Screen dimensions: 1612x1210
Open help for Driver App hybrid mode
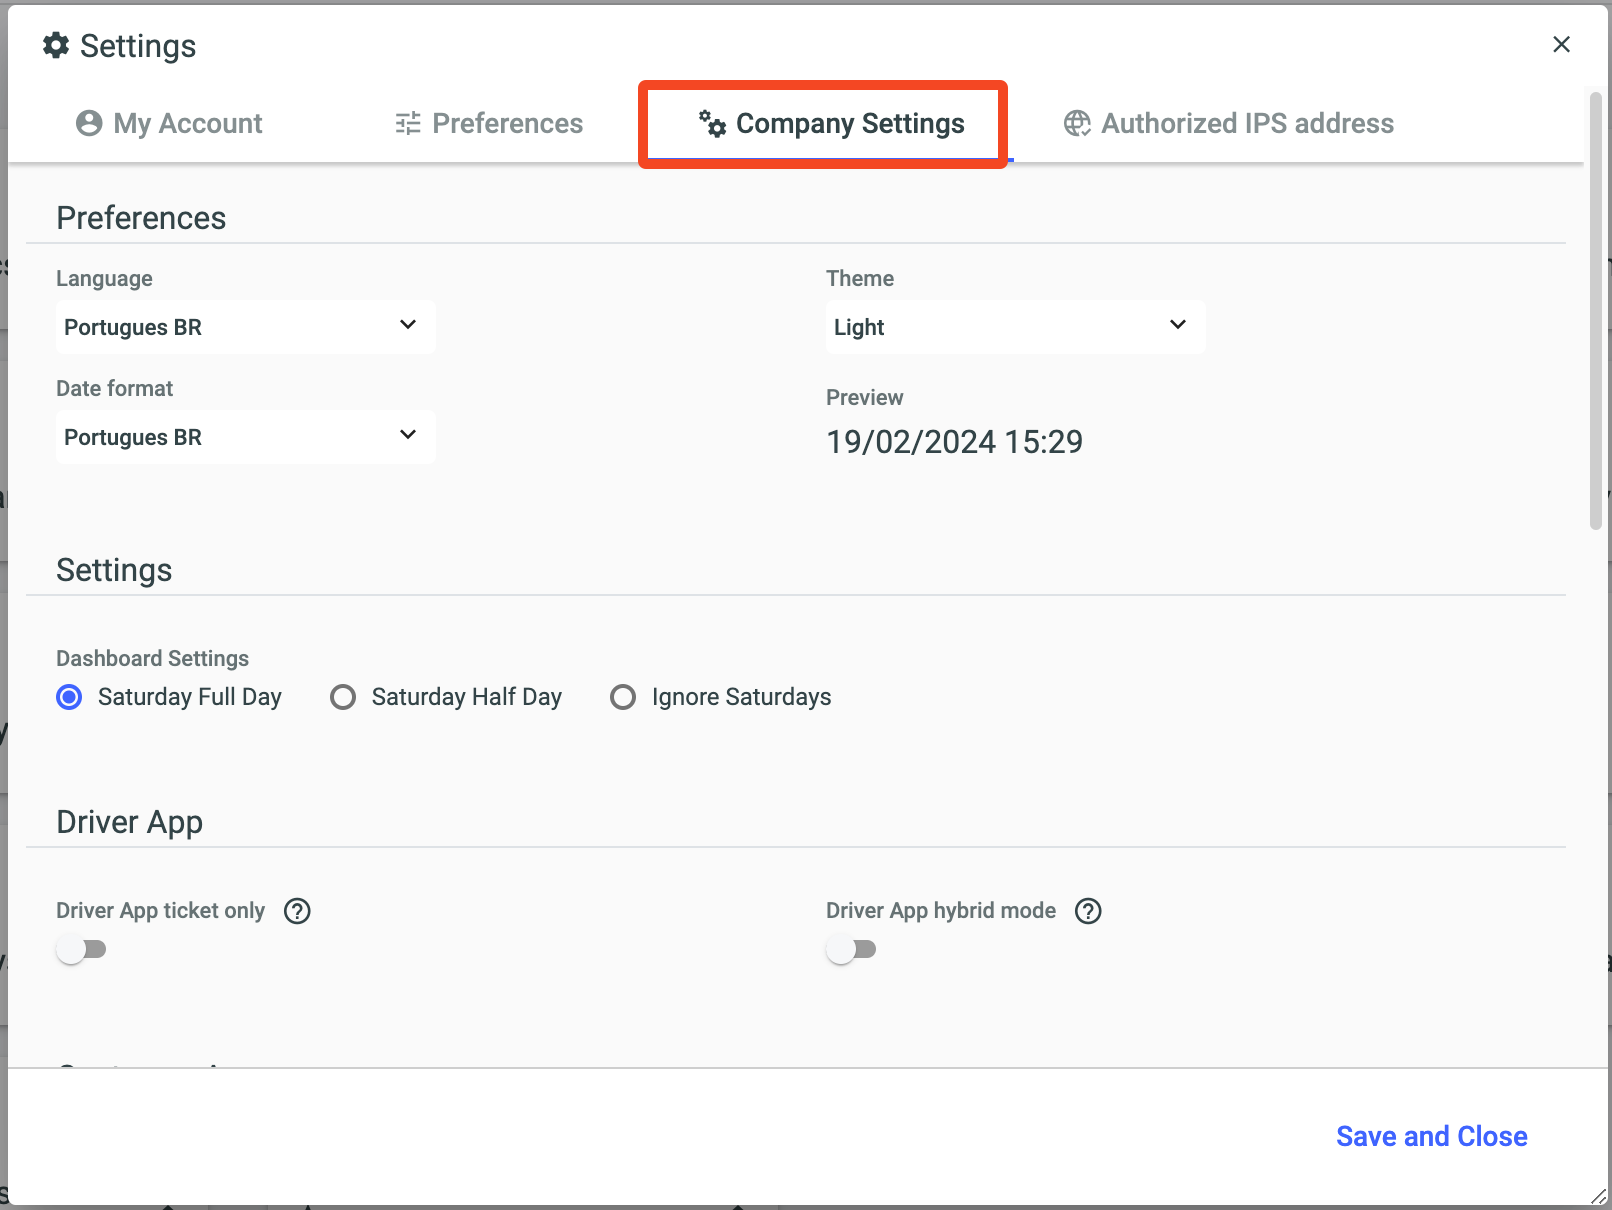pos(1088,911)
